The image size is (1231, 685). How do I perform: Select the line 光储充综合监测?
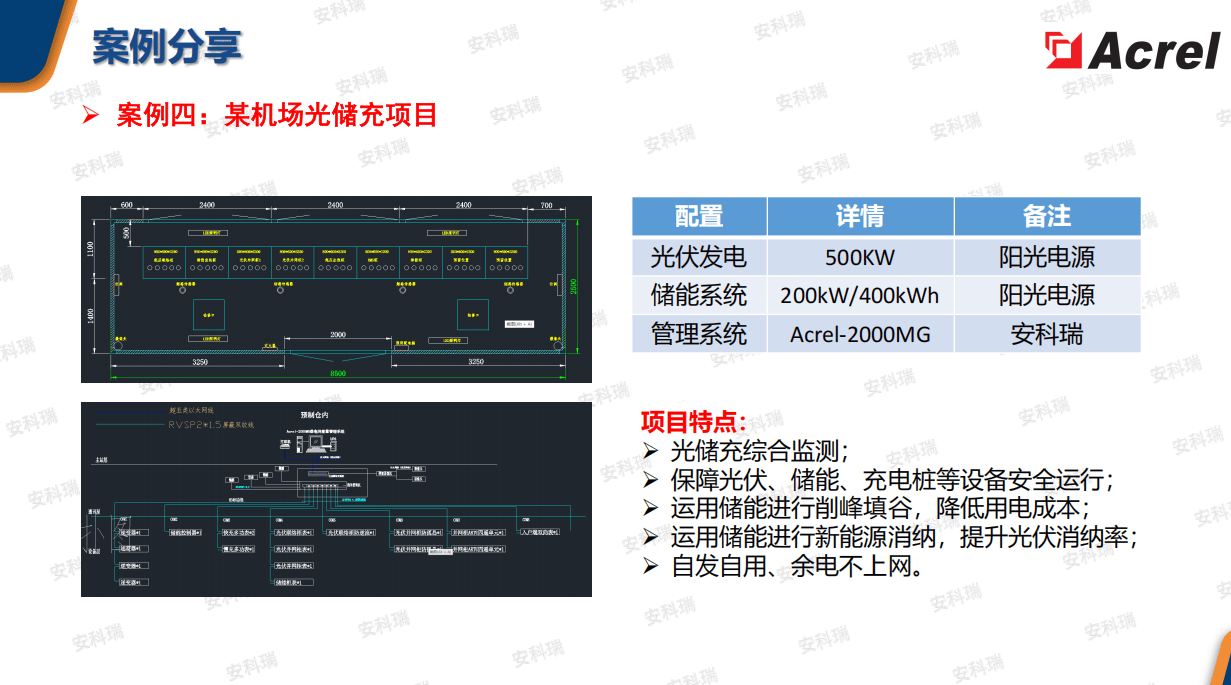[x=761, y=450]
